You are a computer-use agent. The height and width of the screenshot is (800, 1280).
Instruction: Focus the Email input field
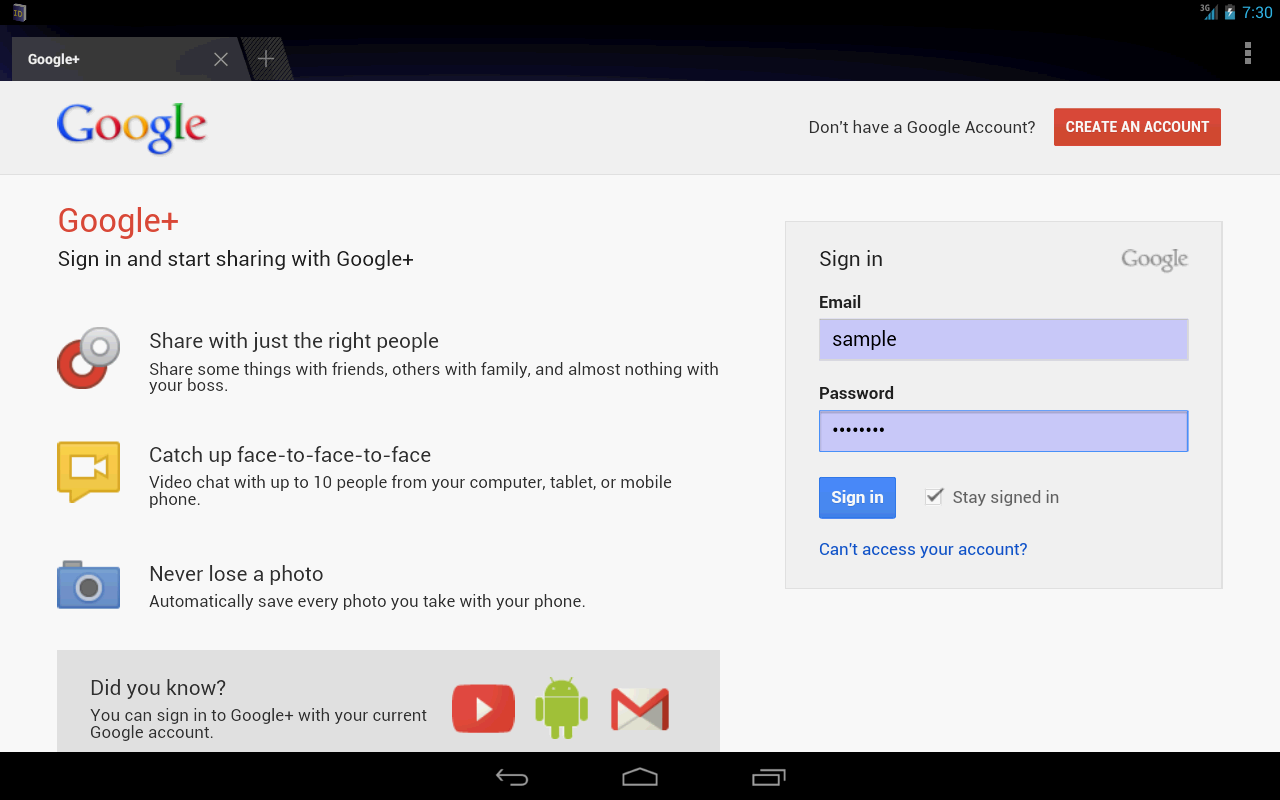pos(1003,339)
